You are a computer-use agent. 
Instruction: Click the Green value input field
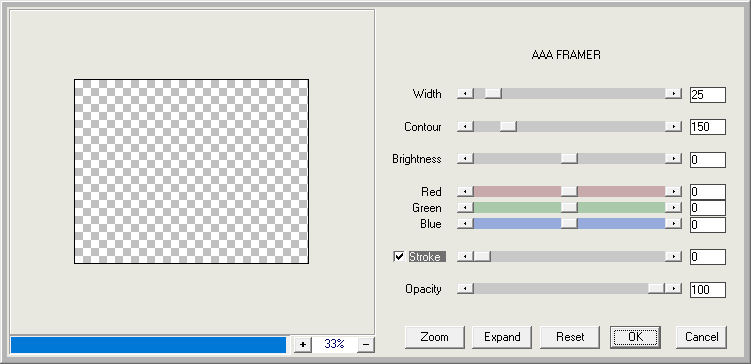pyautogui.click(x=708, y=208)
